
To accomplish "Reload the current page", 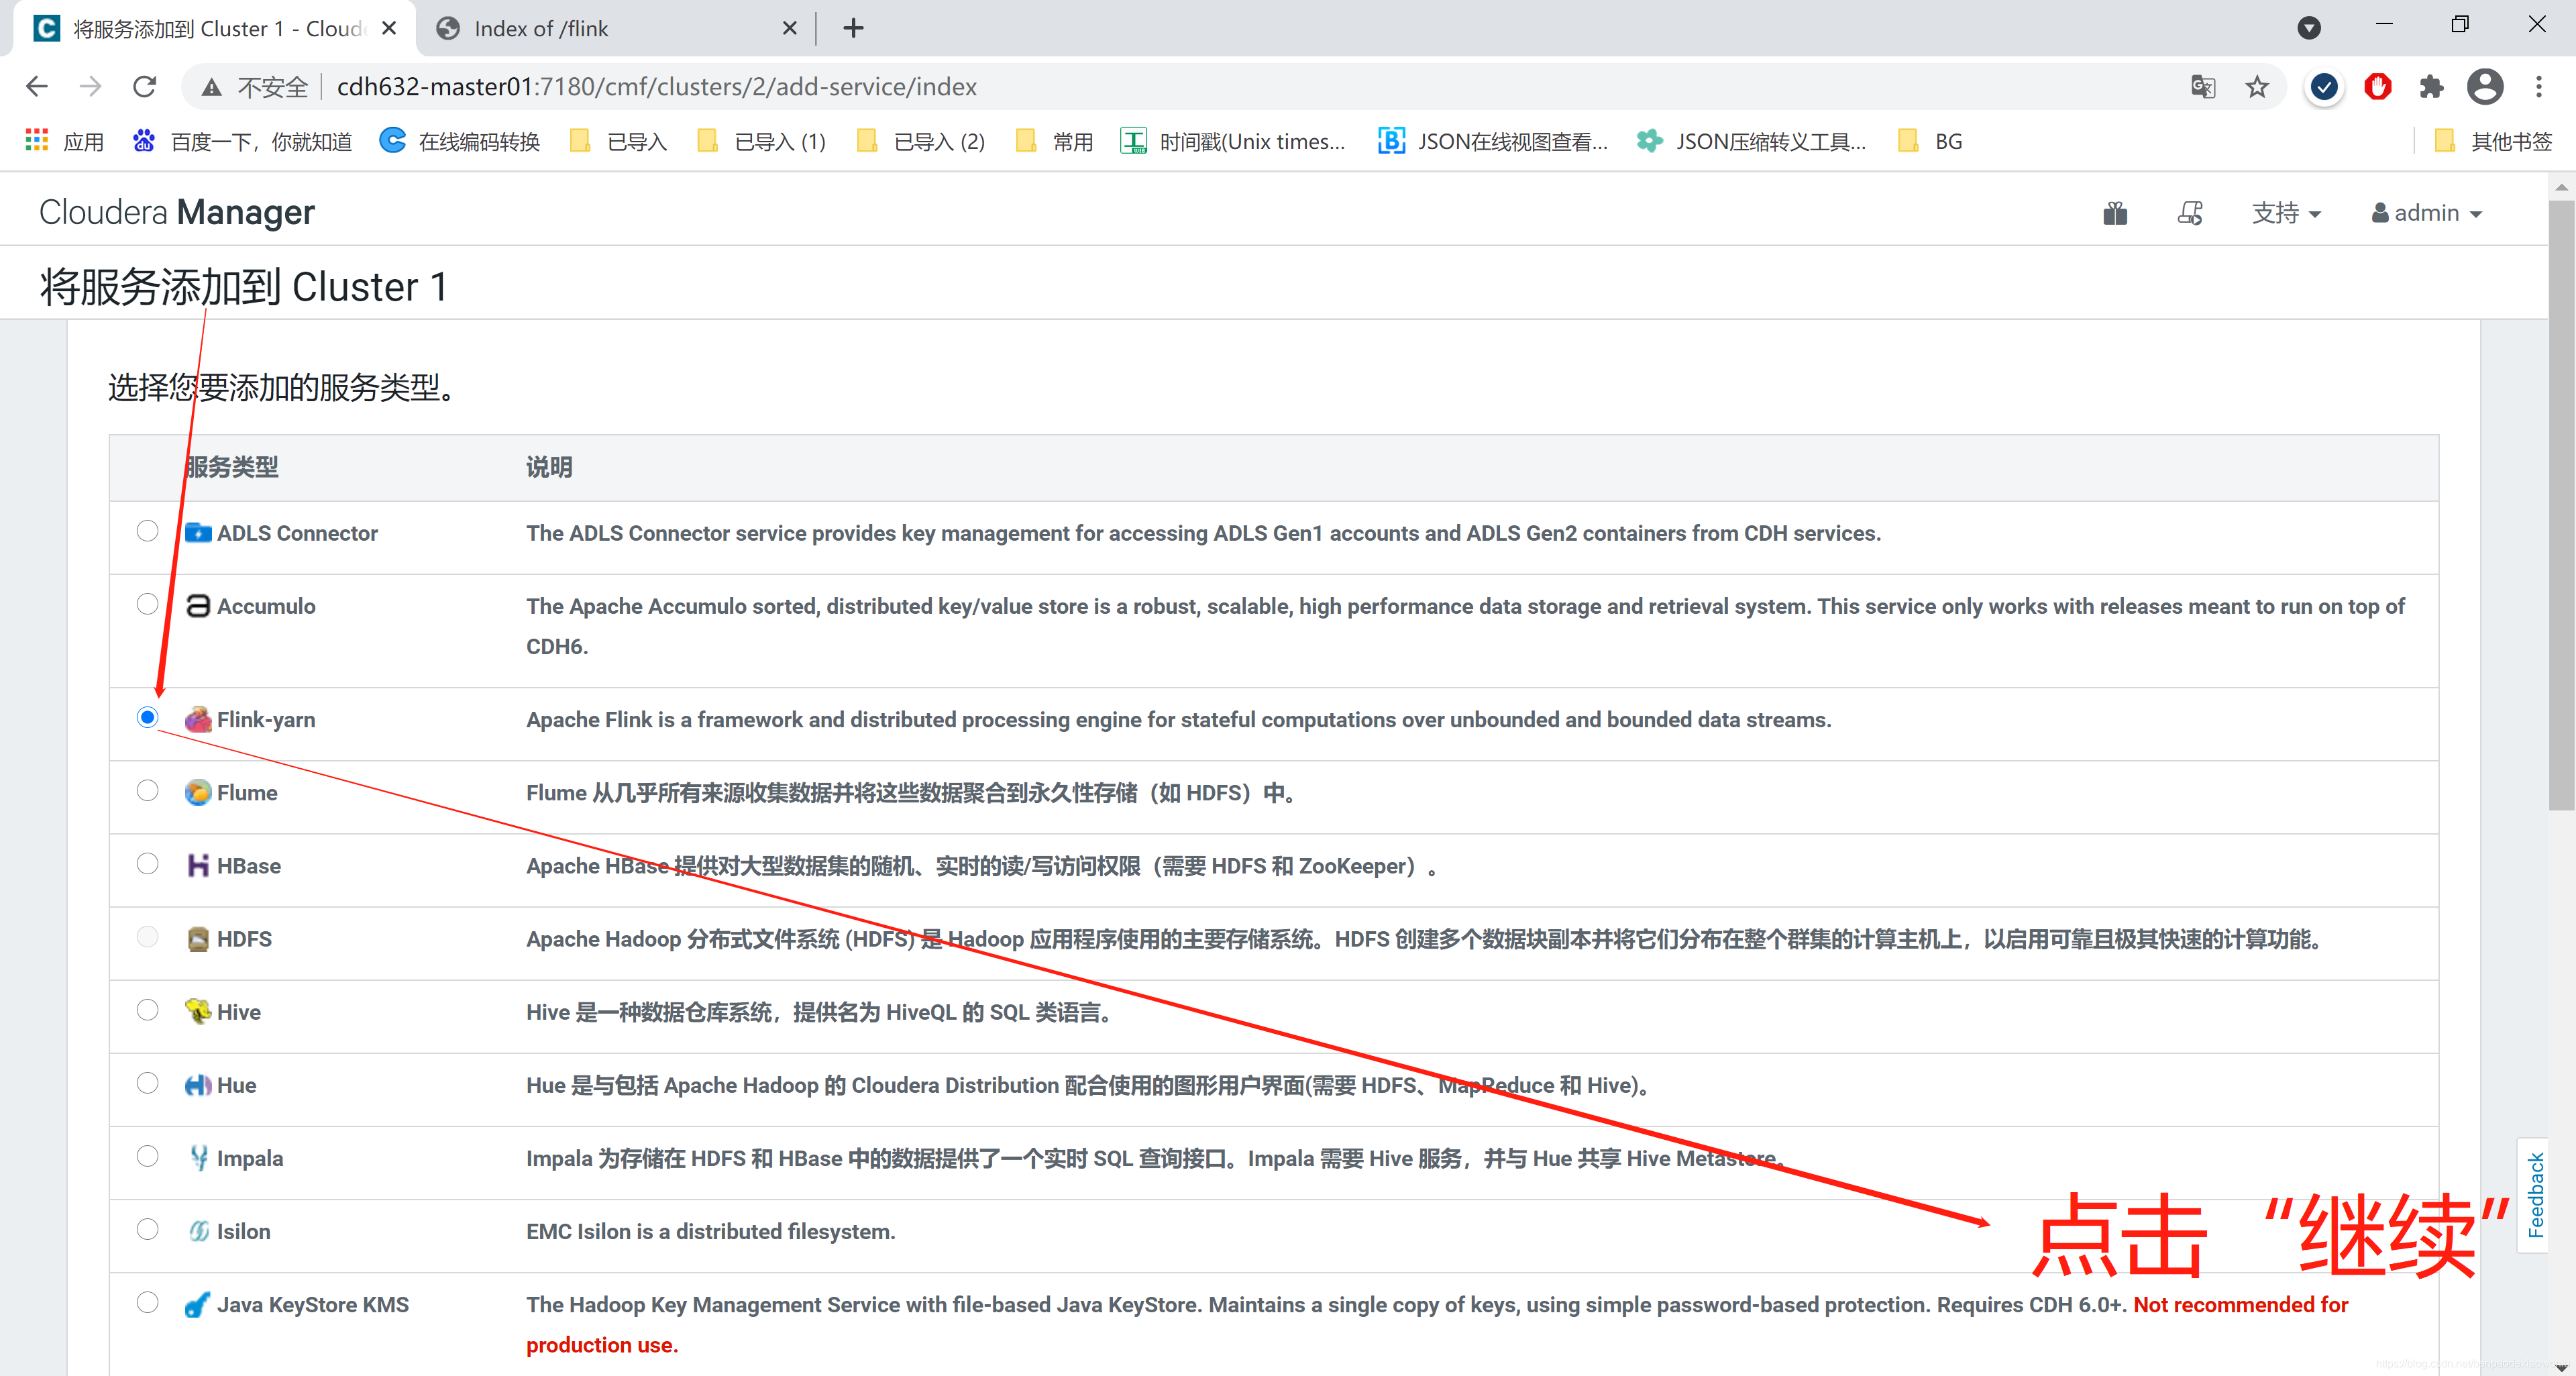I will [x=145, y=87].
